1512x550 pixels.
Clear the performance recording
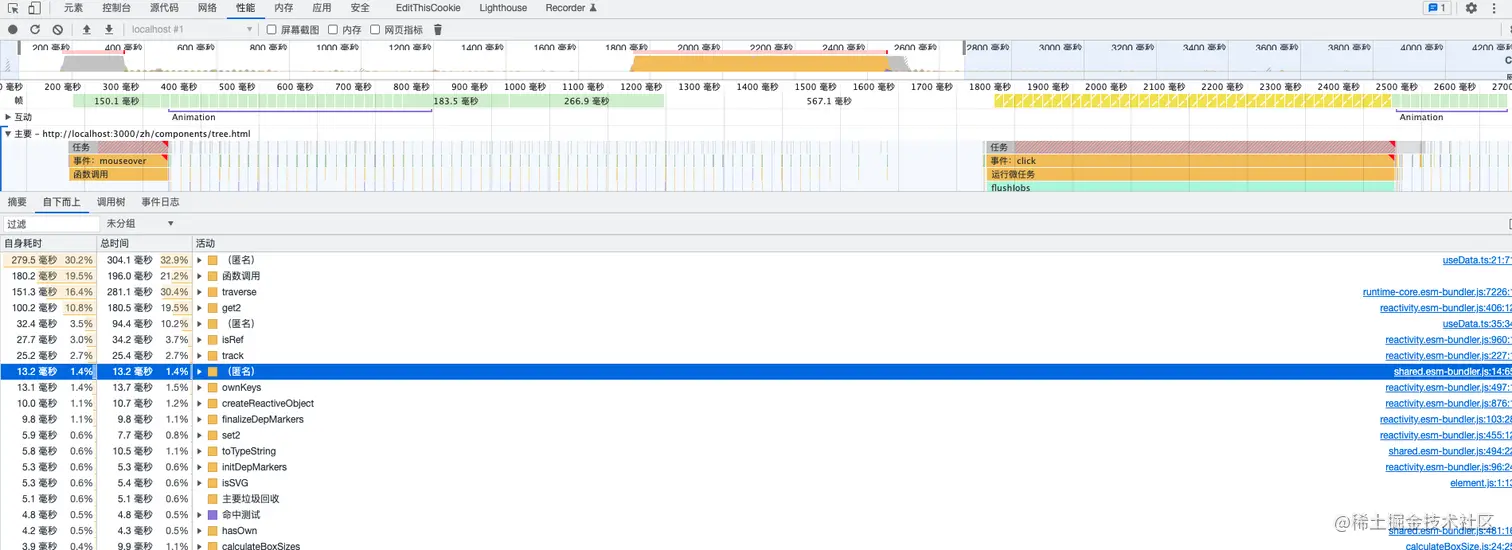coord(57,30)
